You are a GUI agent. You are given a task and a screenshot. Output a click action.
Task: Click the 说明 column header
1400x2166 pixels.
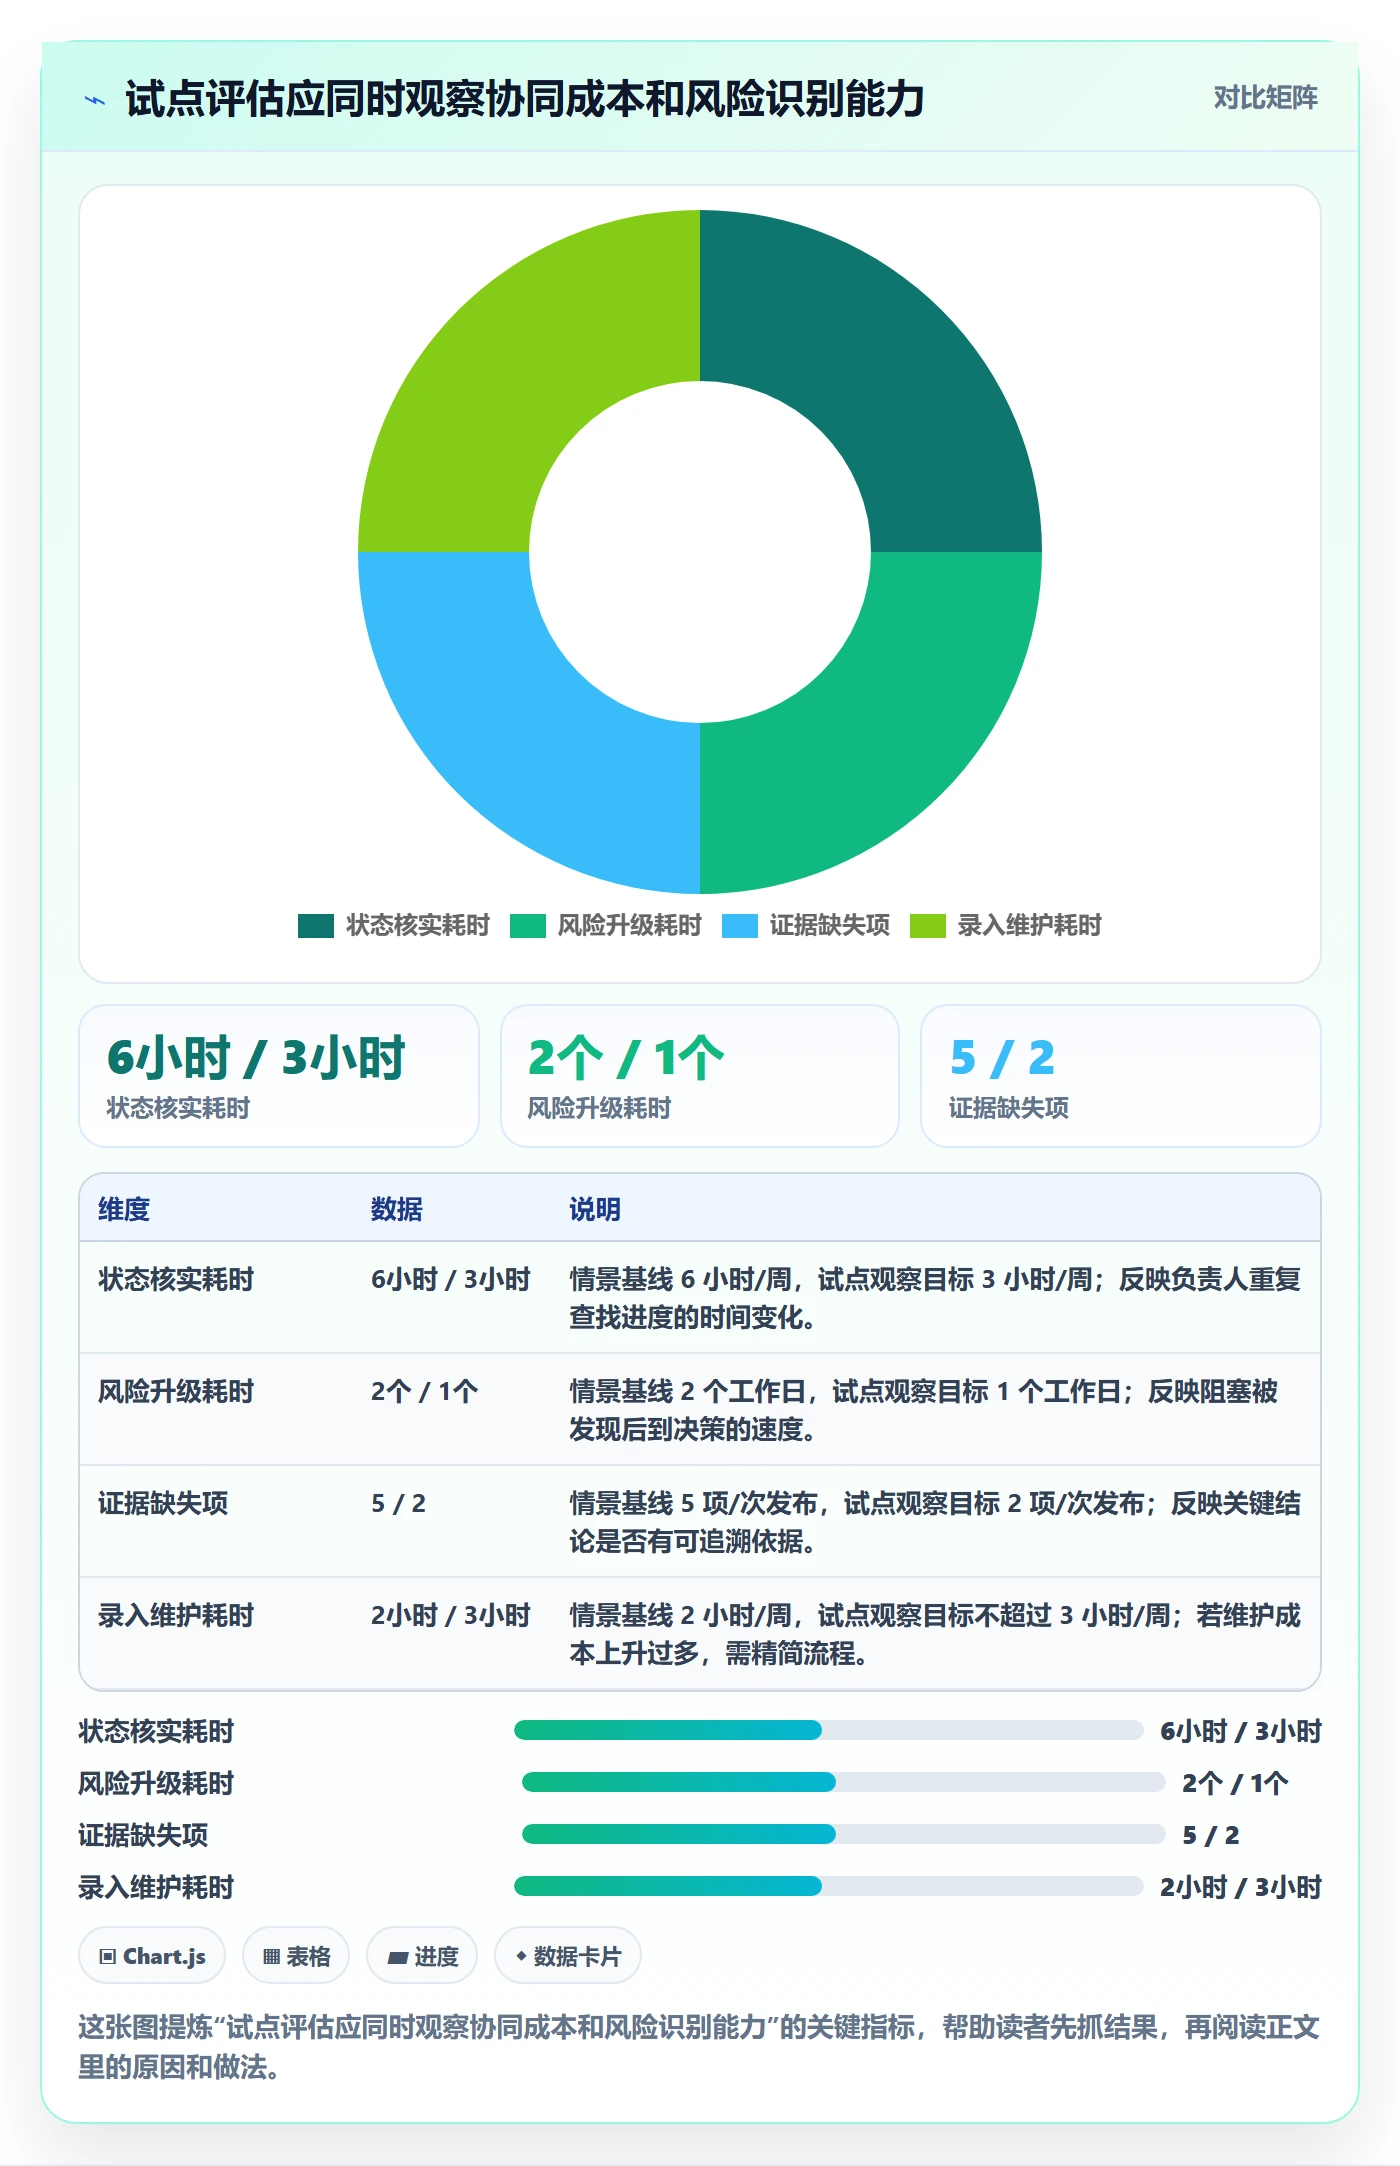(595, 1209)
